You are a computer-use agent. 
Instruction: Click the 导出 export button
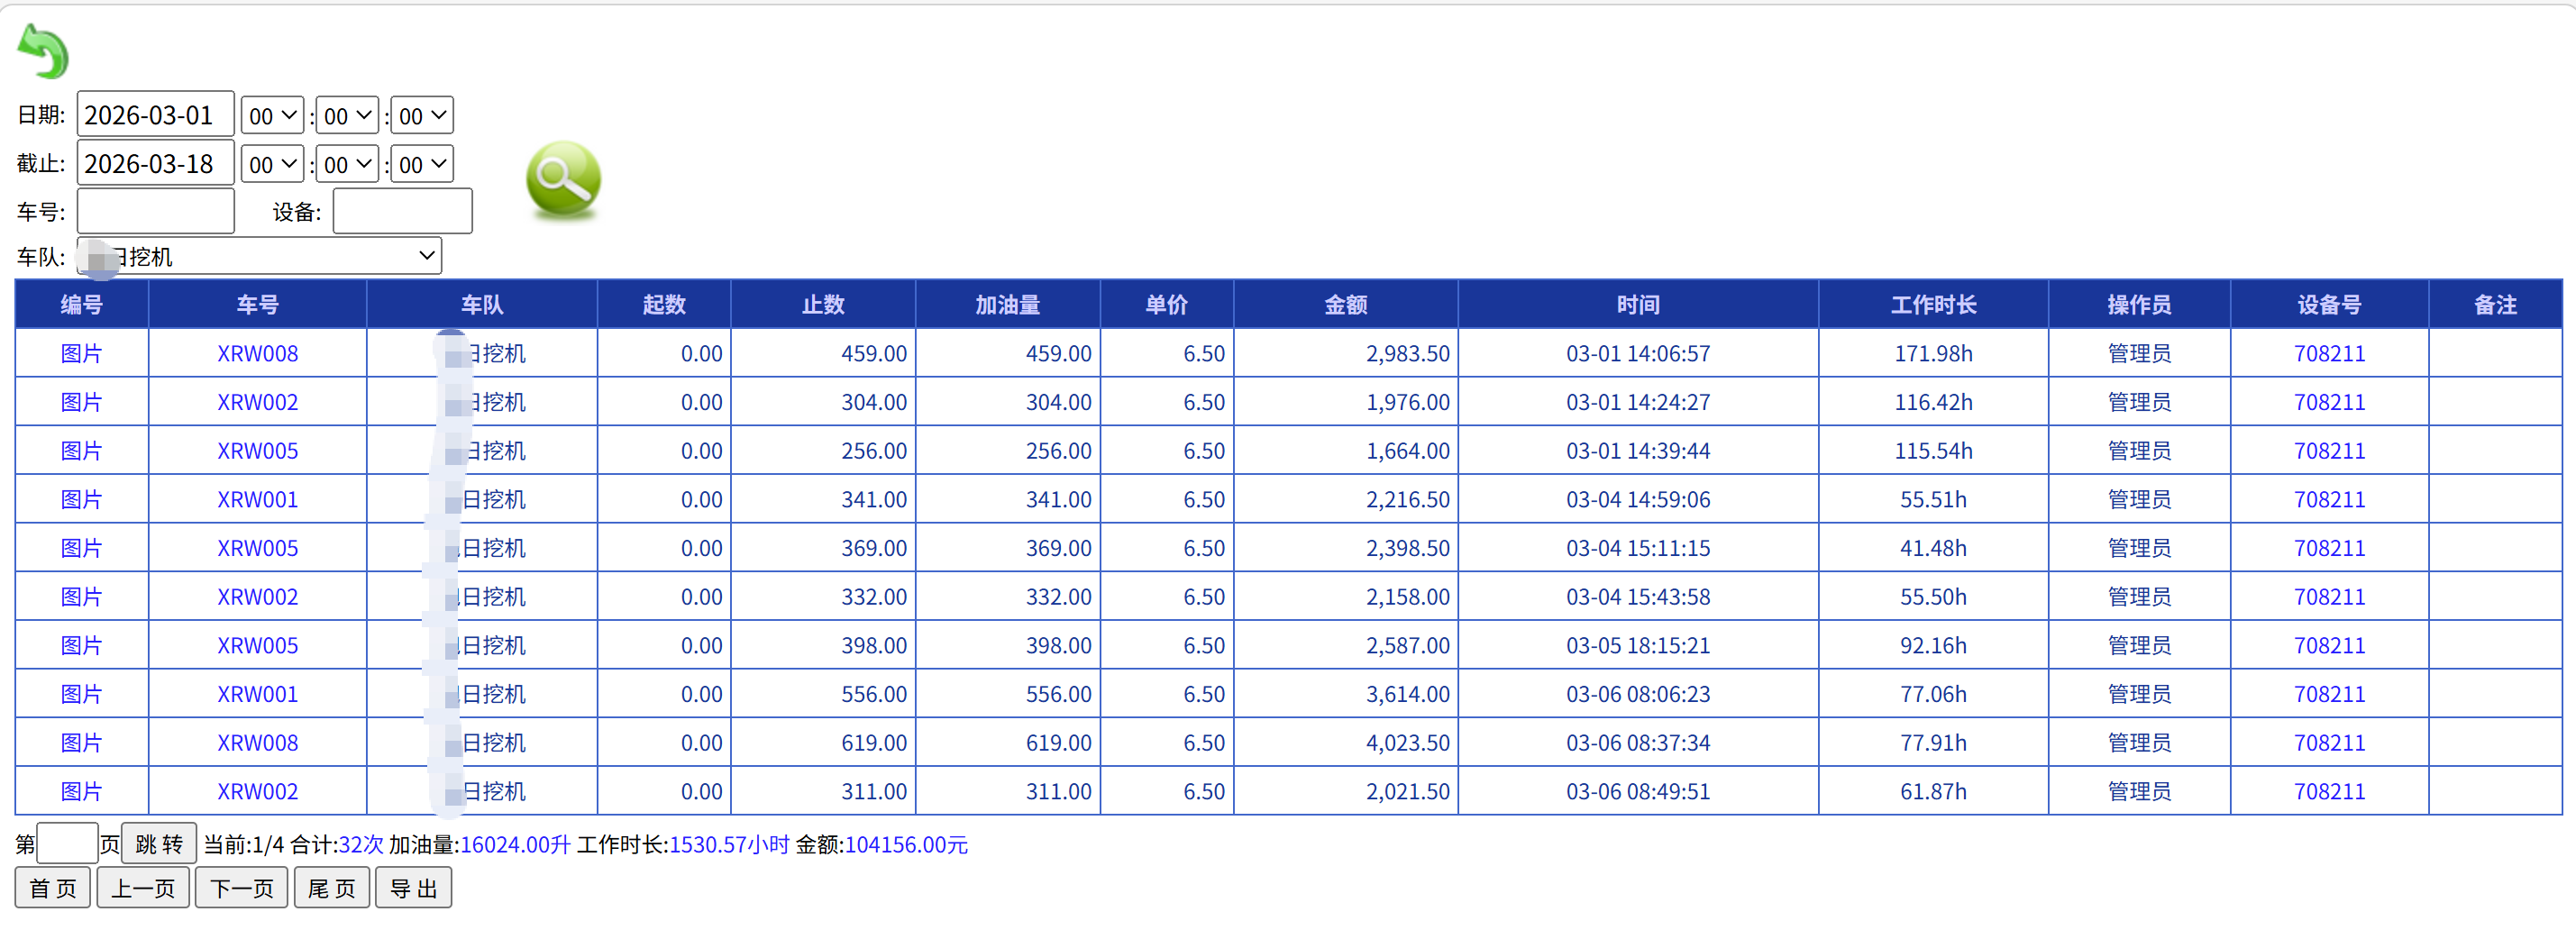pyautogui.click(x=413, y=888)
